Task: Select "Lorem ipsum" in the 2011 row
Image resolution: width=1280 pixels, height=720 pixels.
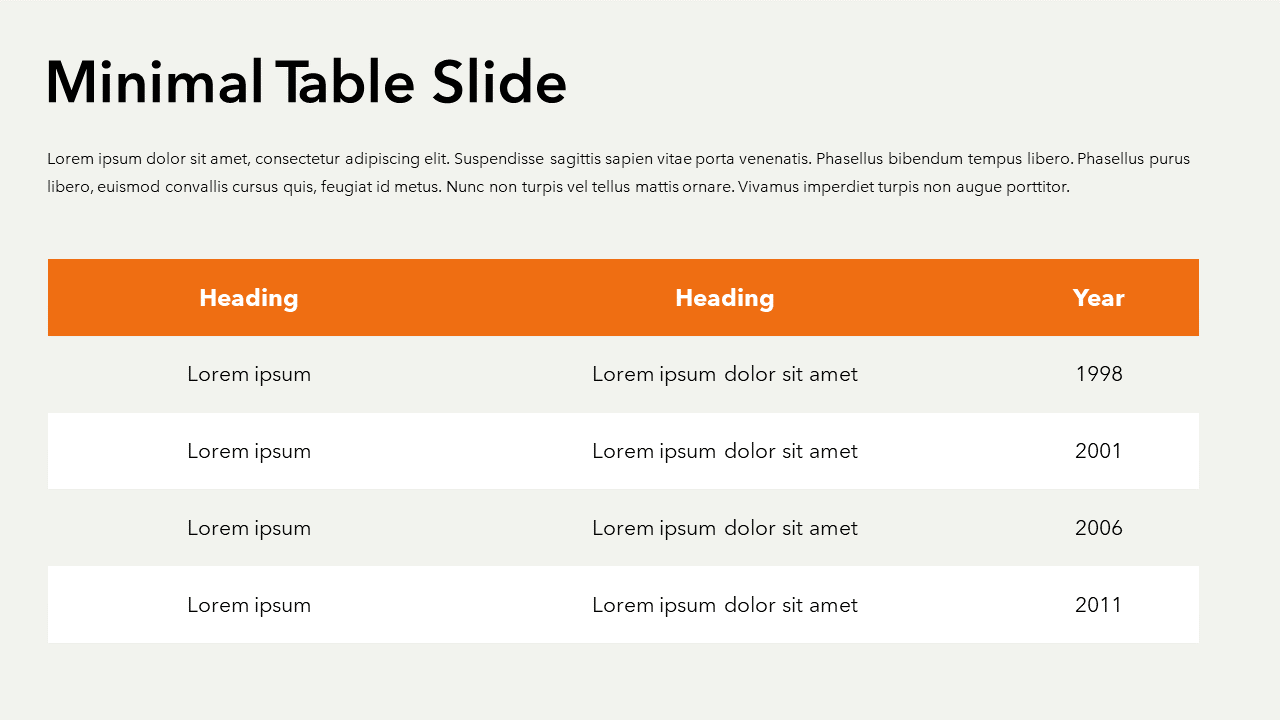Action: (249, 605)
